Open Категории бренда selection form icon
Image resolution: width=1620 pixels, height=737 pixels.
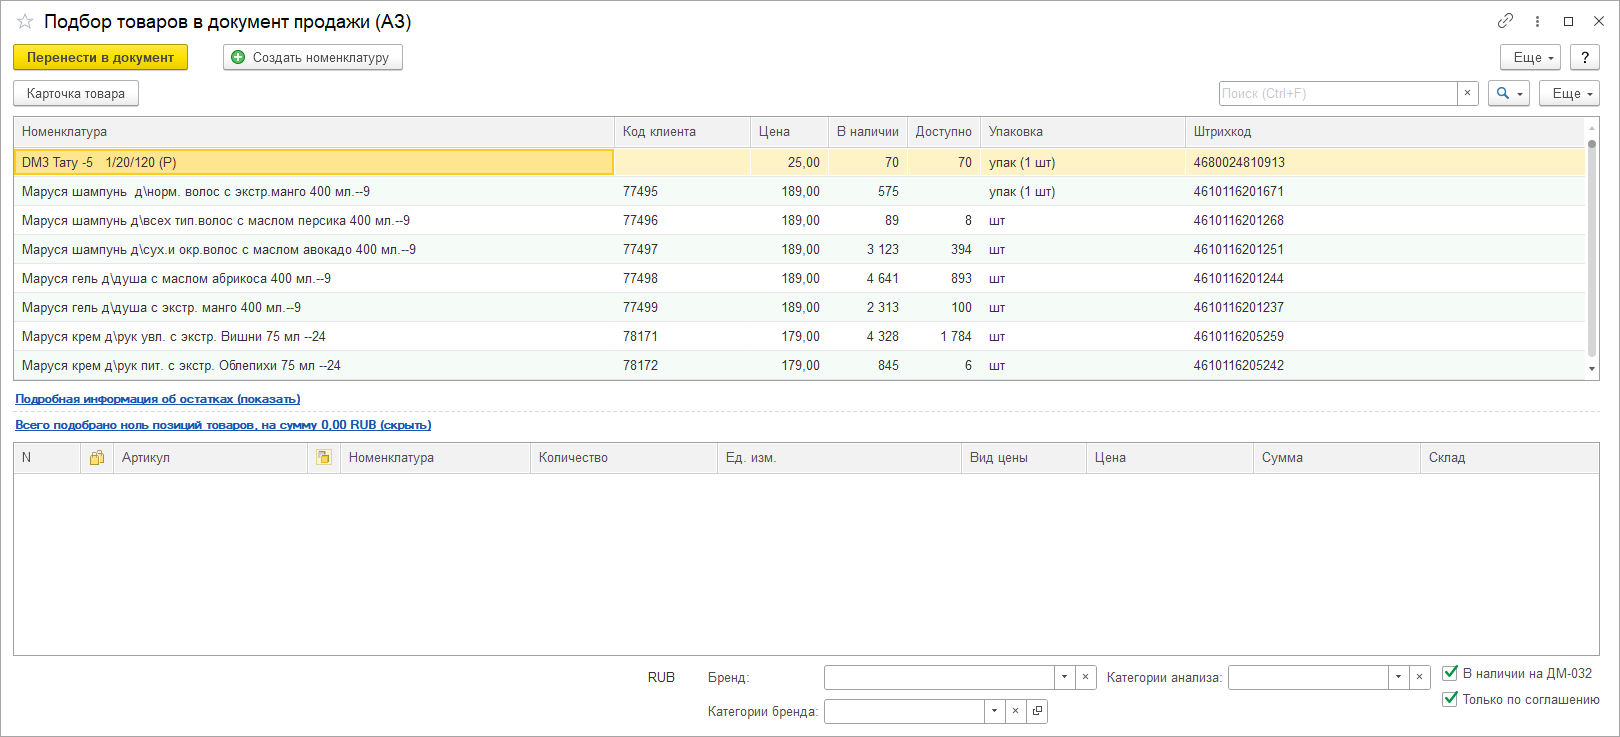click(1037, 711)
